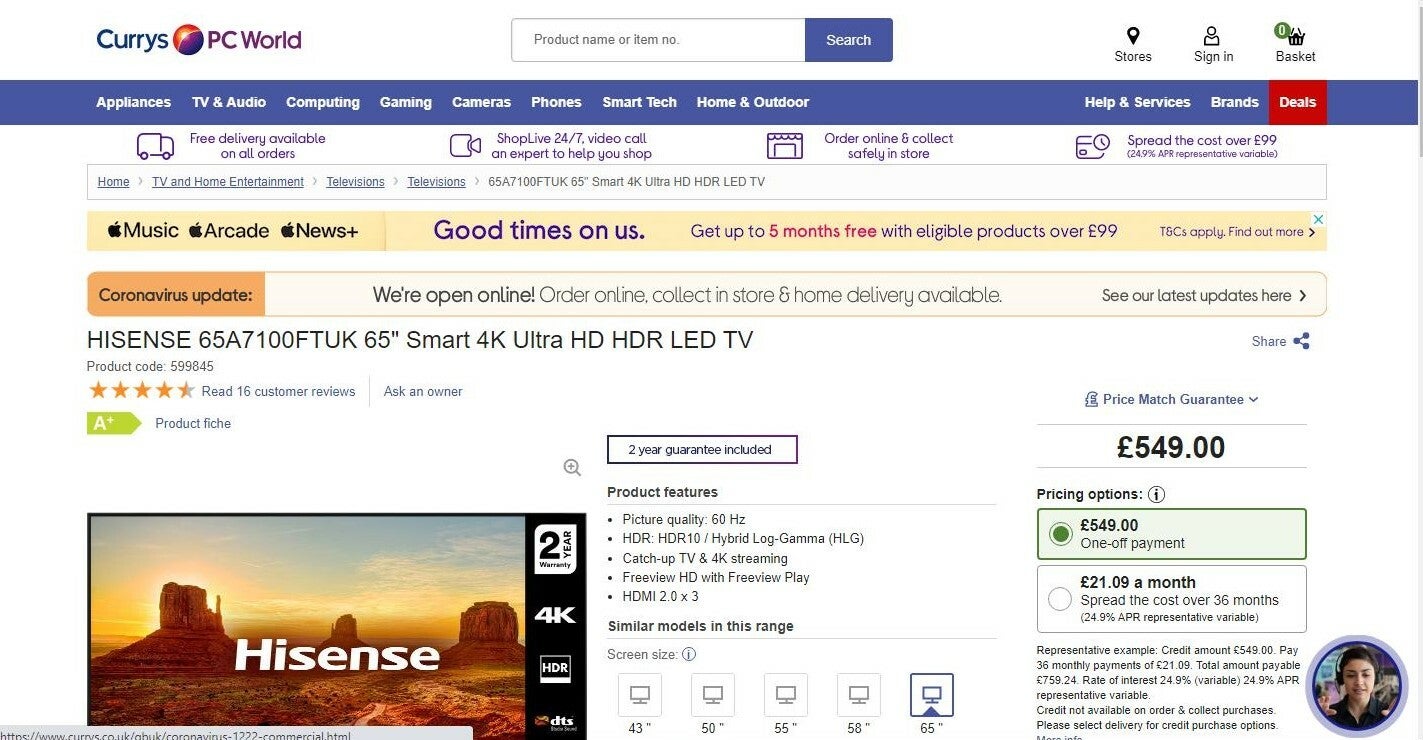
Task: Click the ad choices icon on Apple banner
Action: point(1319,219)
